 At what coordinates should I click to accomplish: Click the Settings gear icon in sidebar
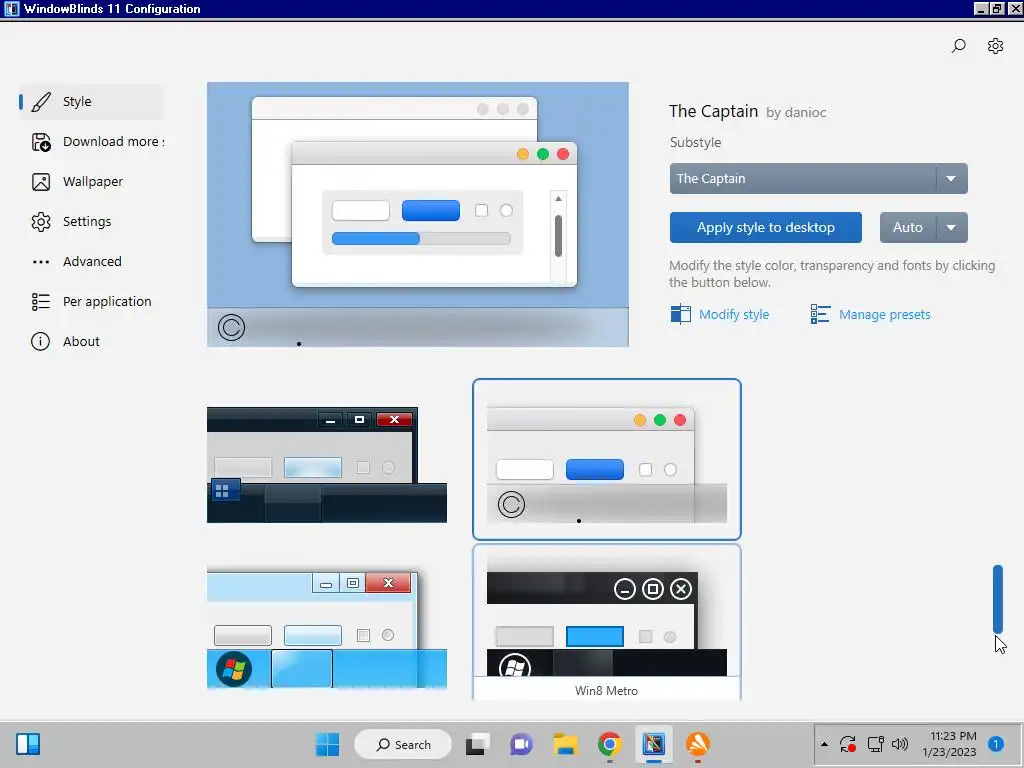tap(40, 221)
